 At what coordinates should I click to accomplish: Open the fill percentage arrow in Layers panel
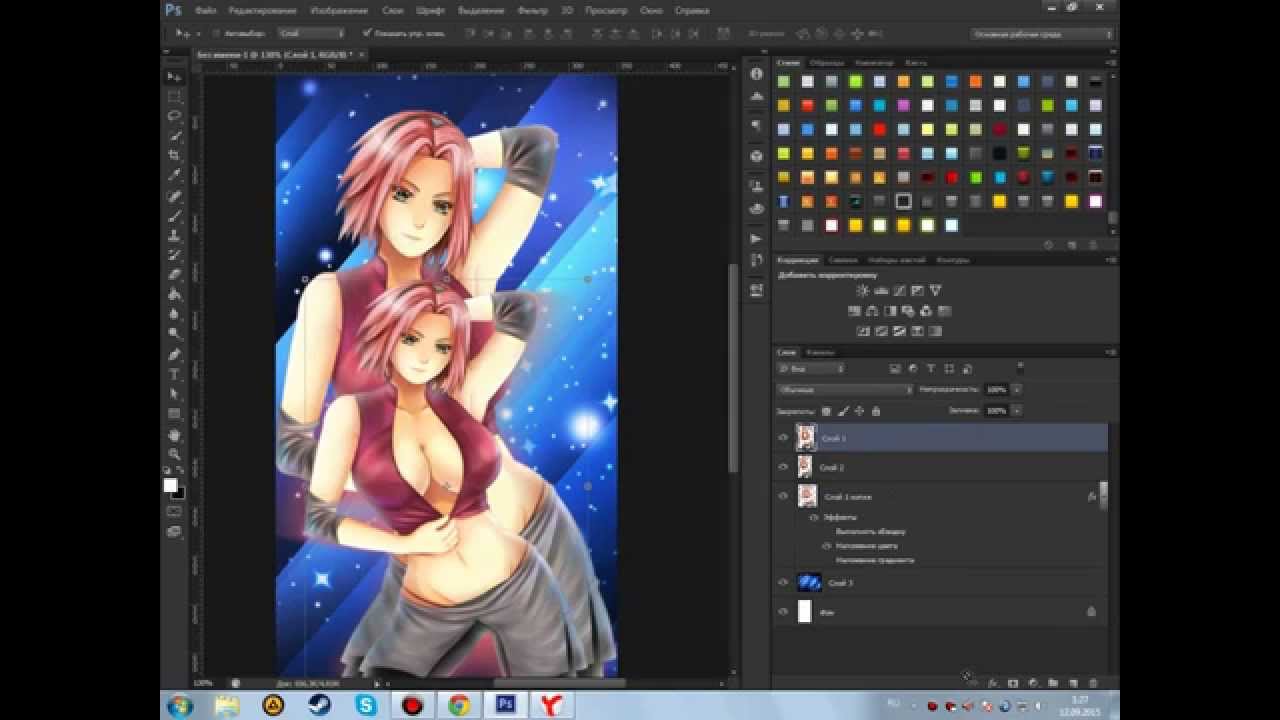tap(1017, 411)
